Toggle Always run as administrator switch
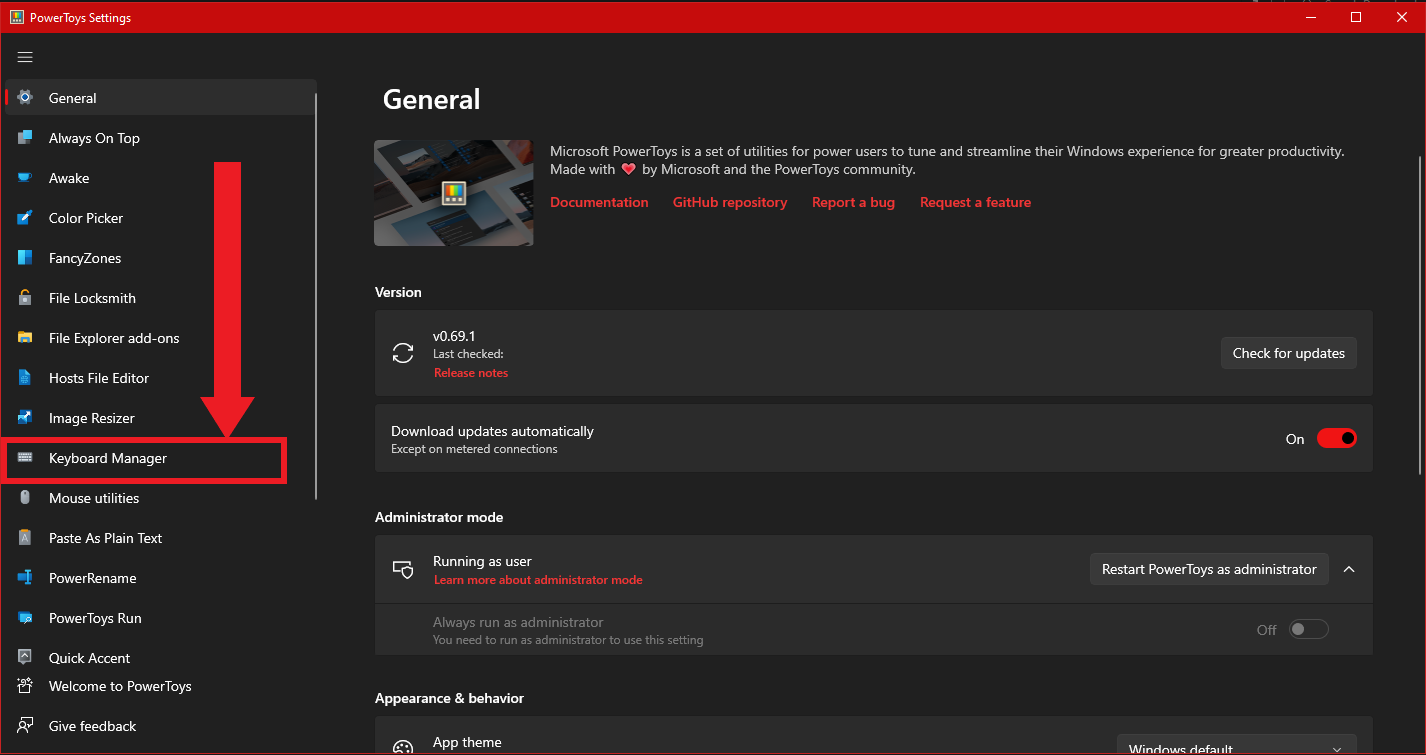1426x755 pixels. 1308,629
